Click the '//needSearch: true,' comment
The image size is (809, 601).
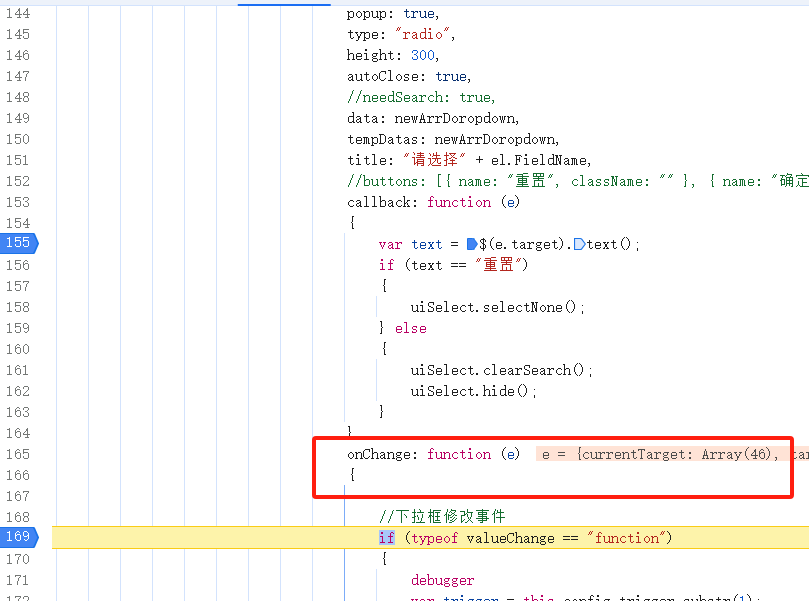click(x=421, y=97)
